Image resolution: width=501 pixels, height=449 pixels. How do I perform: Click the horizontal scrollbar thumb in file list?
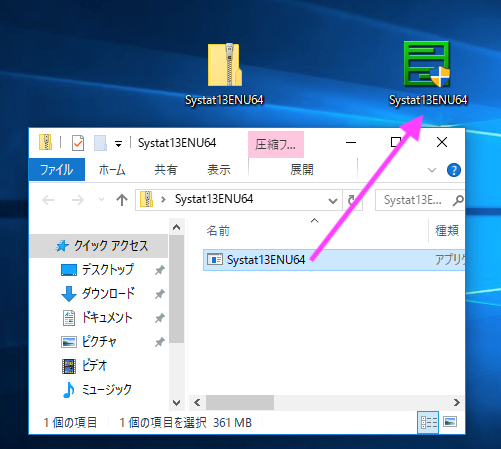tap(240, 403)
